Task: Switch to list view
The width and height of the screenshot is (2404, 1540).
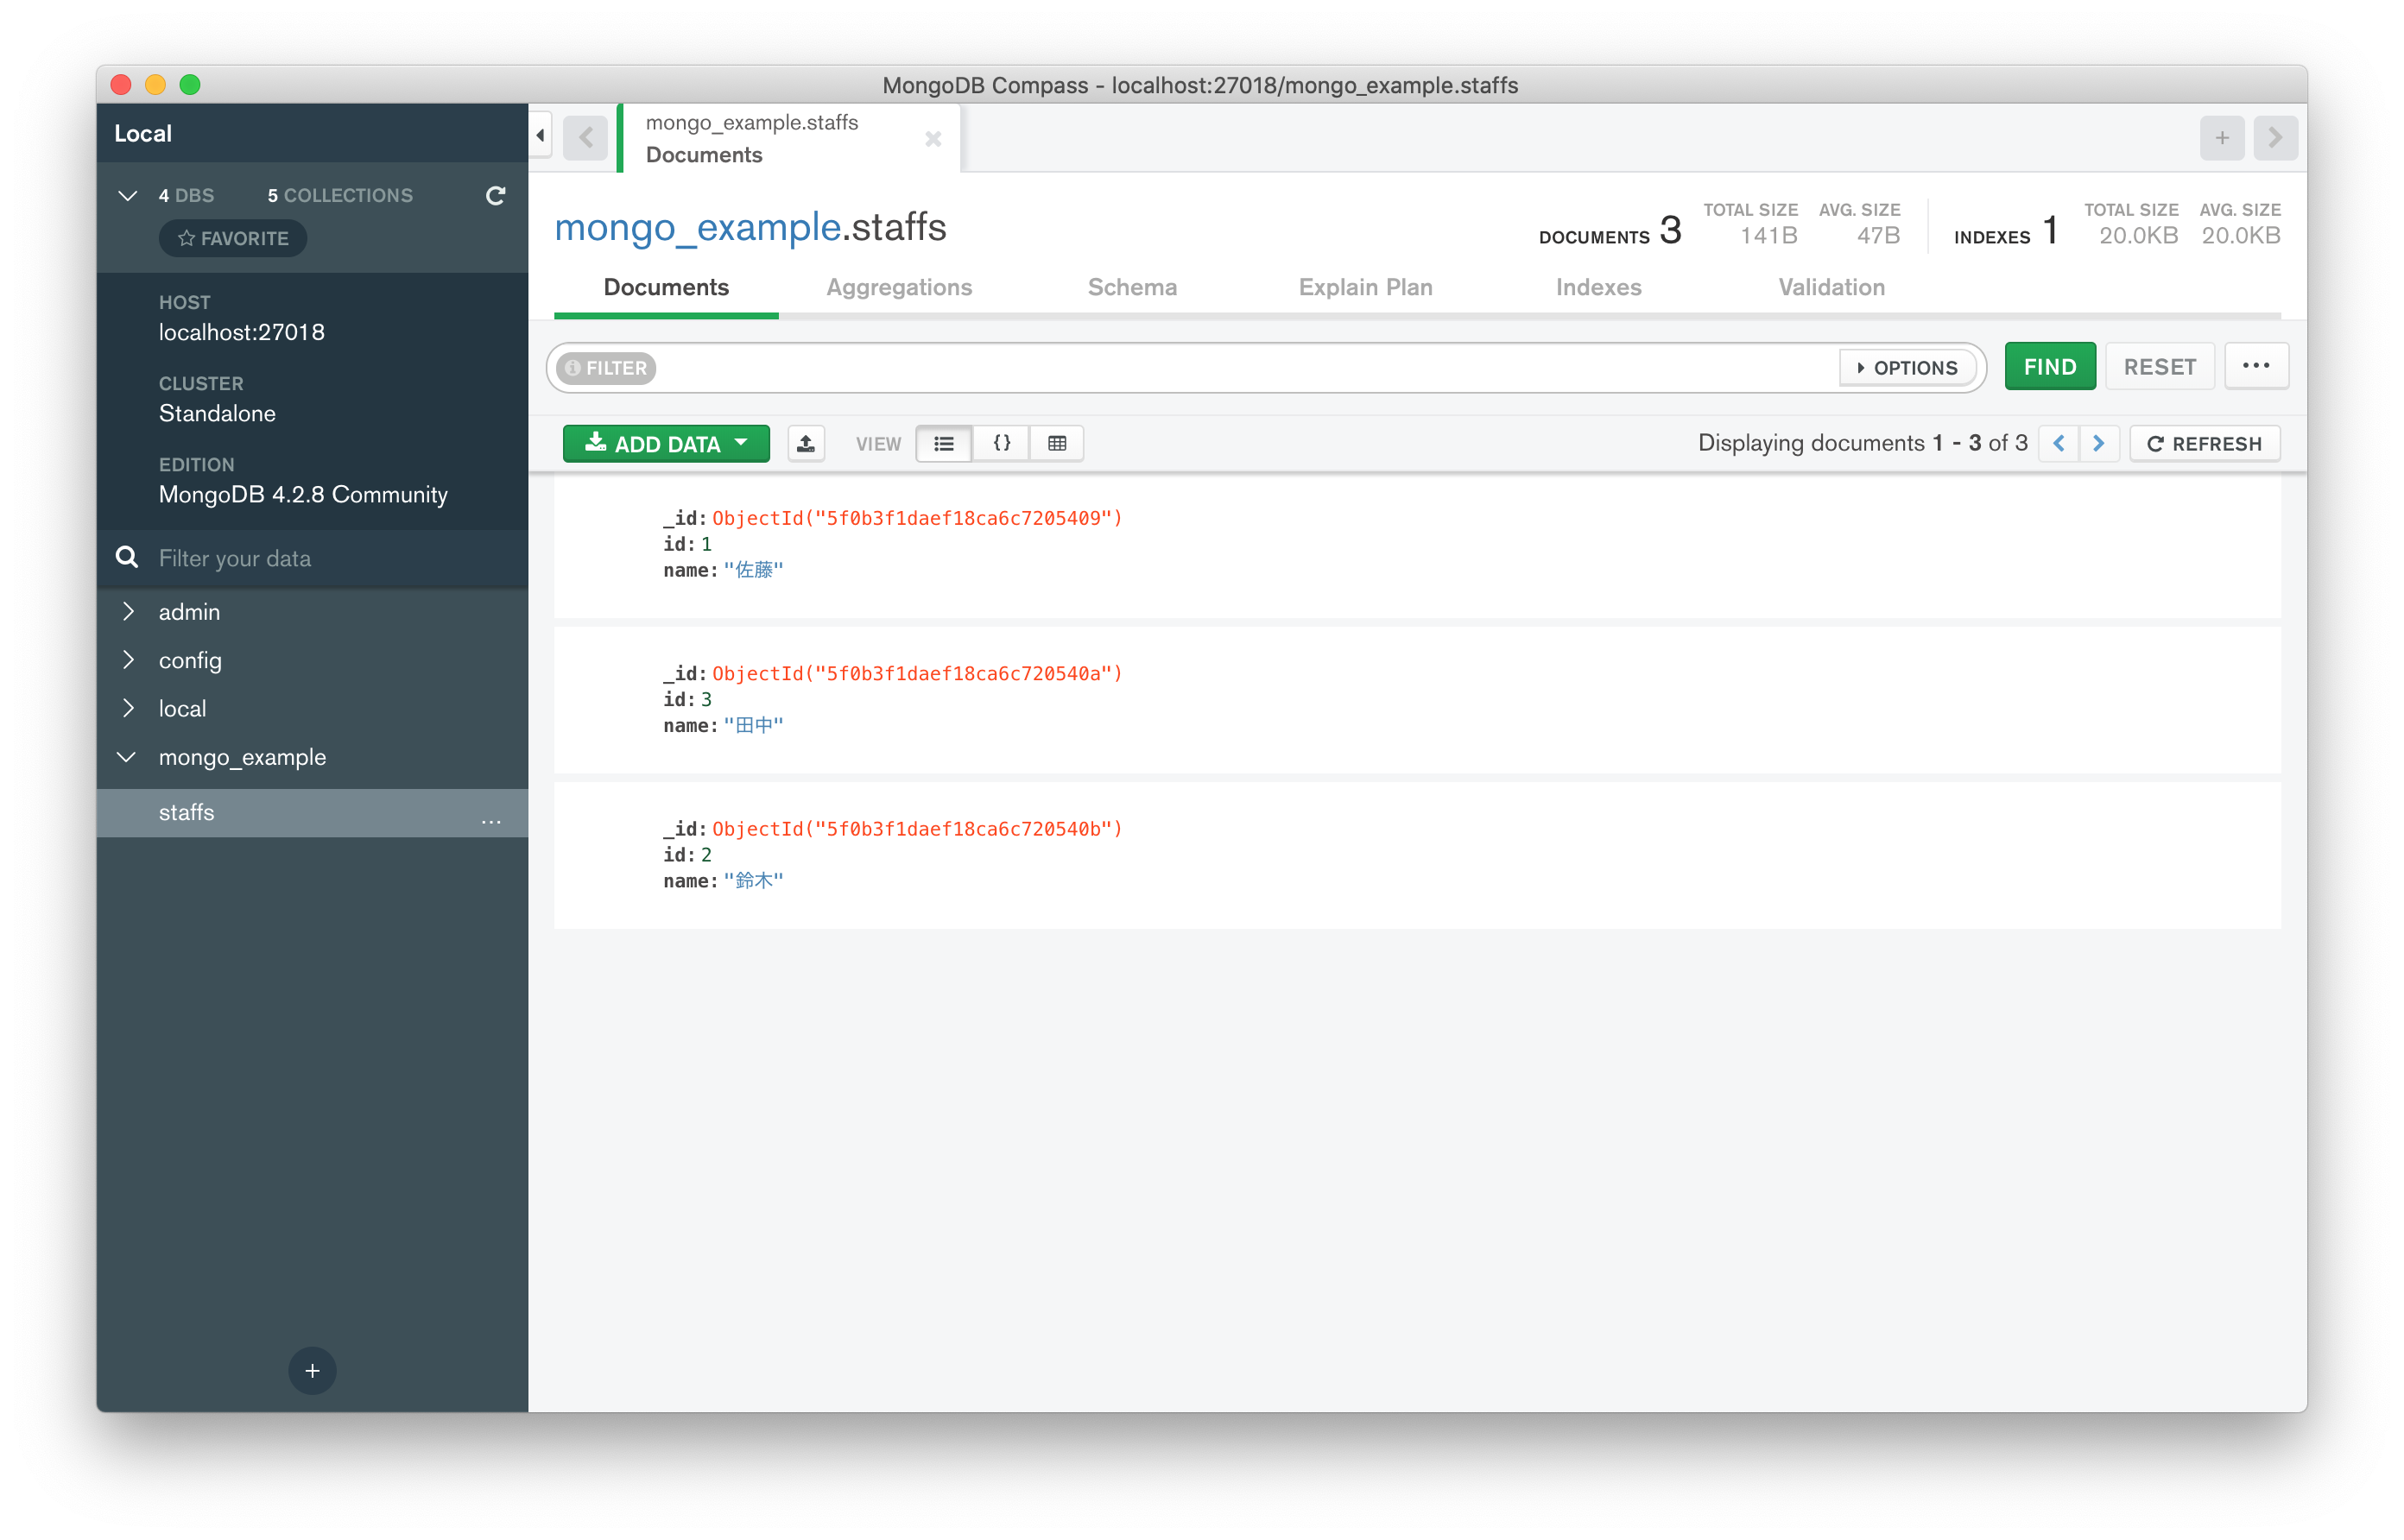Action: (943, 443)
